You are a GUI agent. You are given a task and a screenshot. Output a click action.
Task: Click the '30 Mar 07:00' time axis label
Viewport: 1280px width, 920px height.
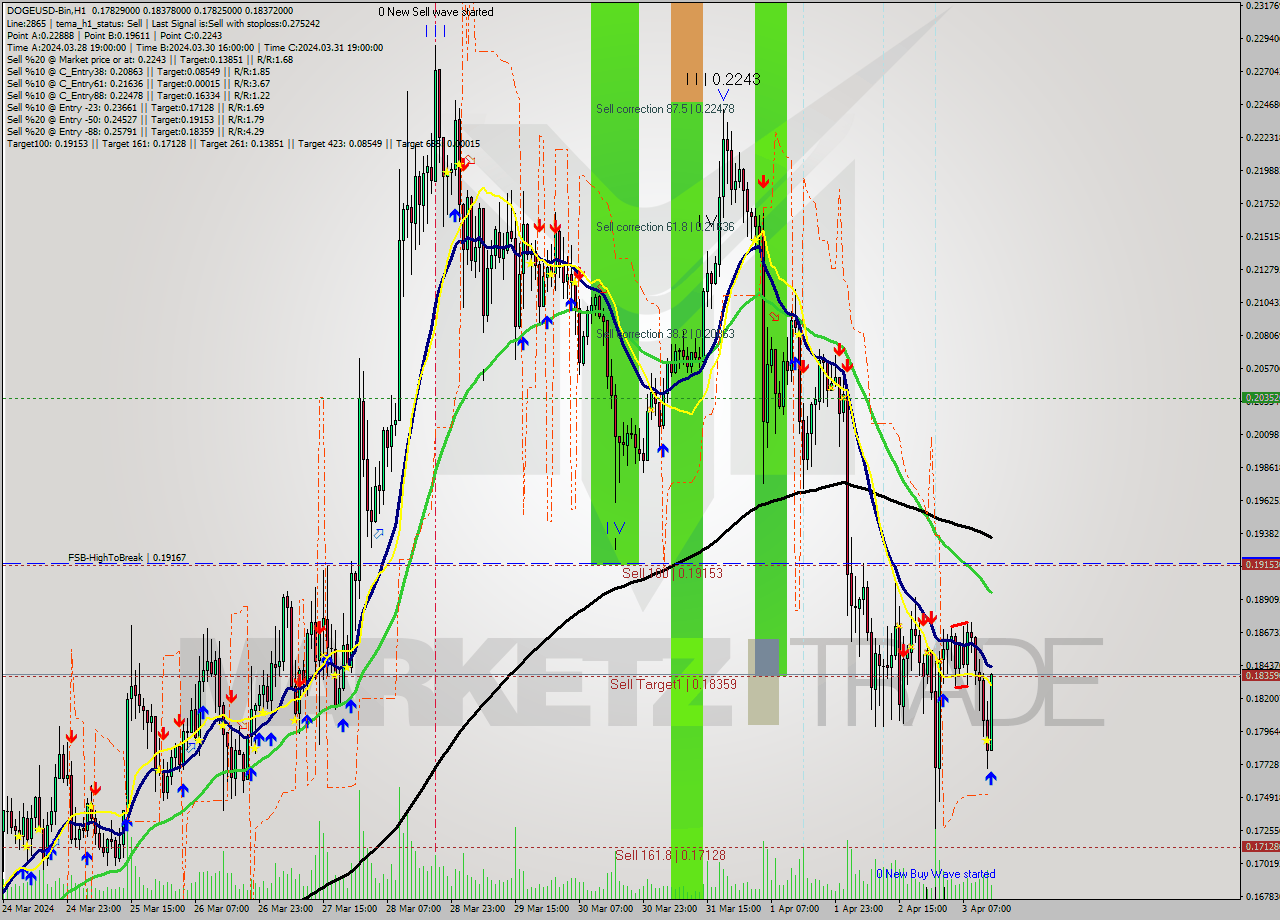point(606,910)
